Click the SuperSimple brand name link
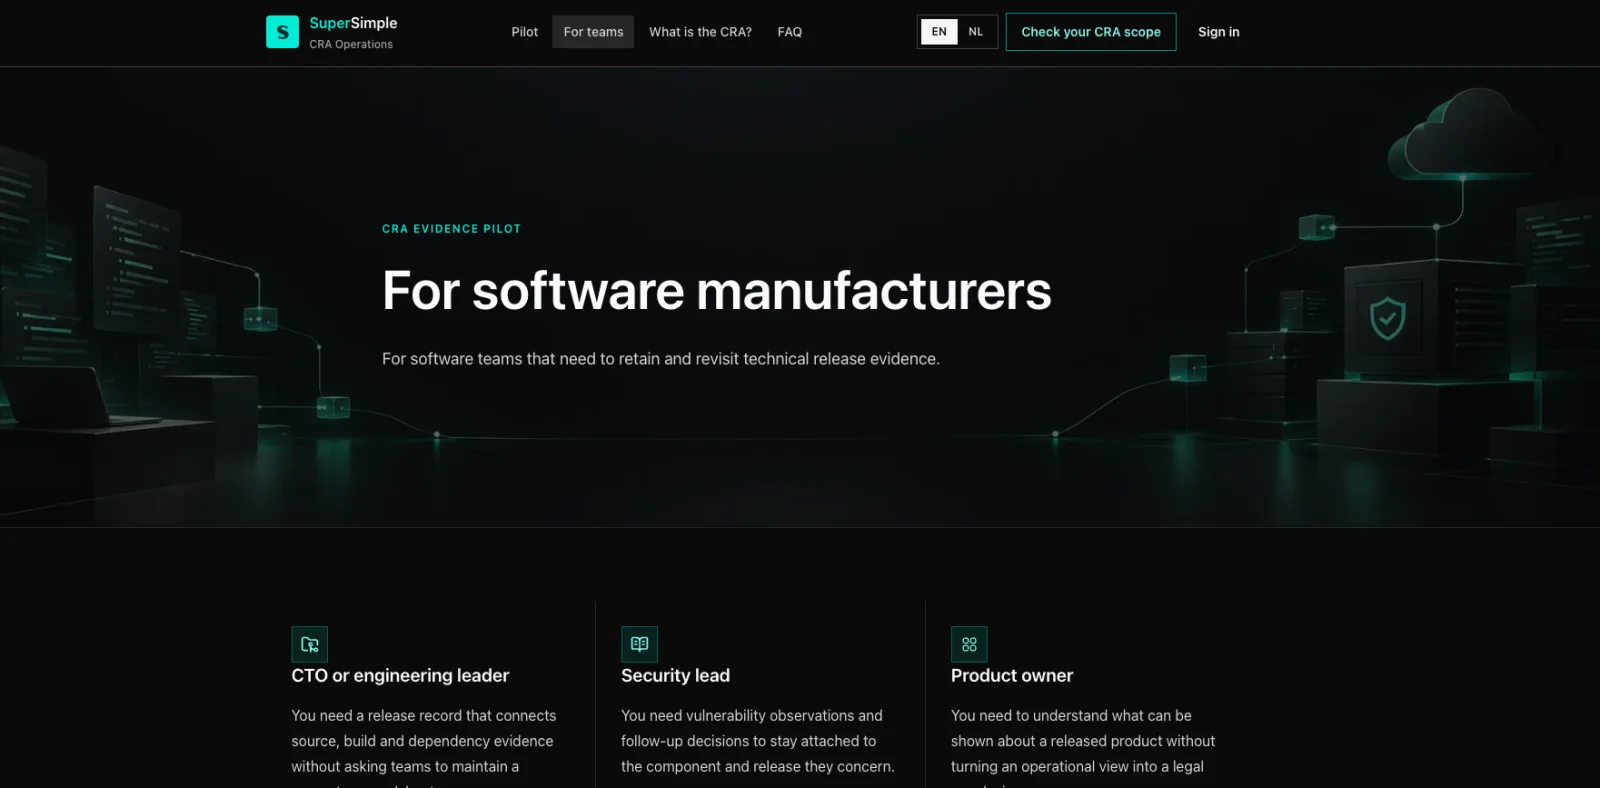This screenshot has height=788, width=1600. [353, 23]
